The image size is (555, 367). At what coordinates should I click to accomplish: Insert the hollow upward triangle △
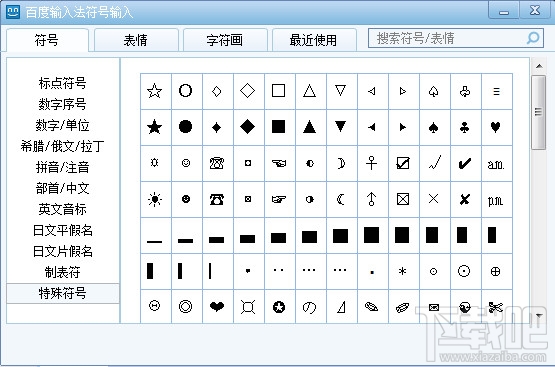click(x=309, y=91)
